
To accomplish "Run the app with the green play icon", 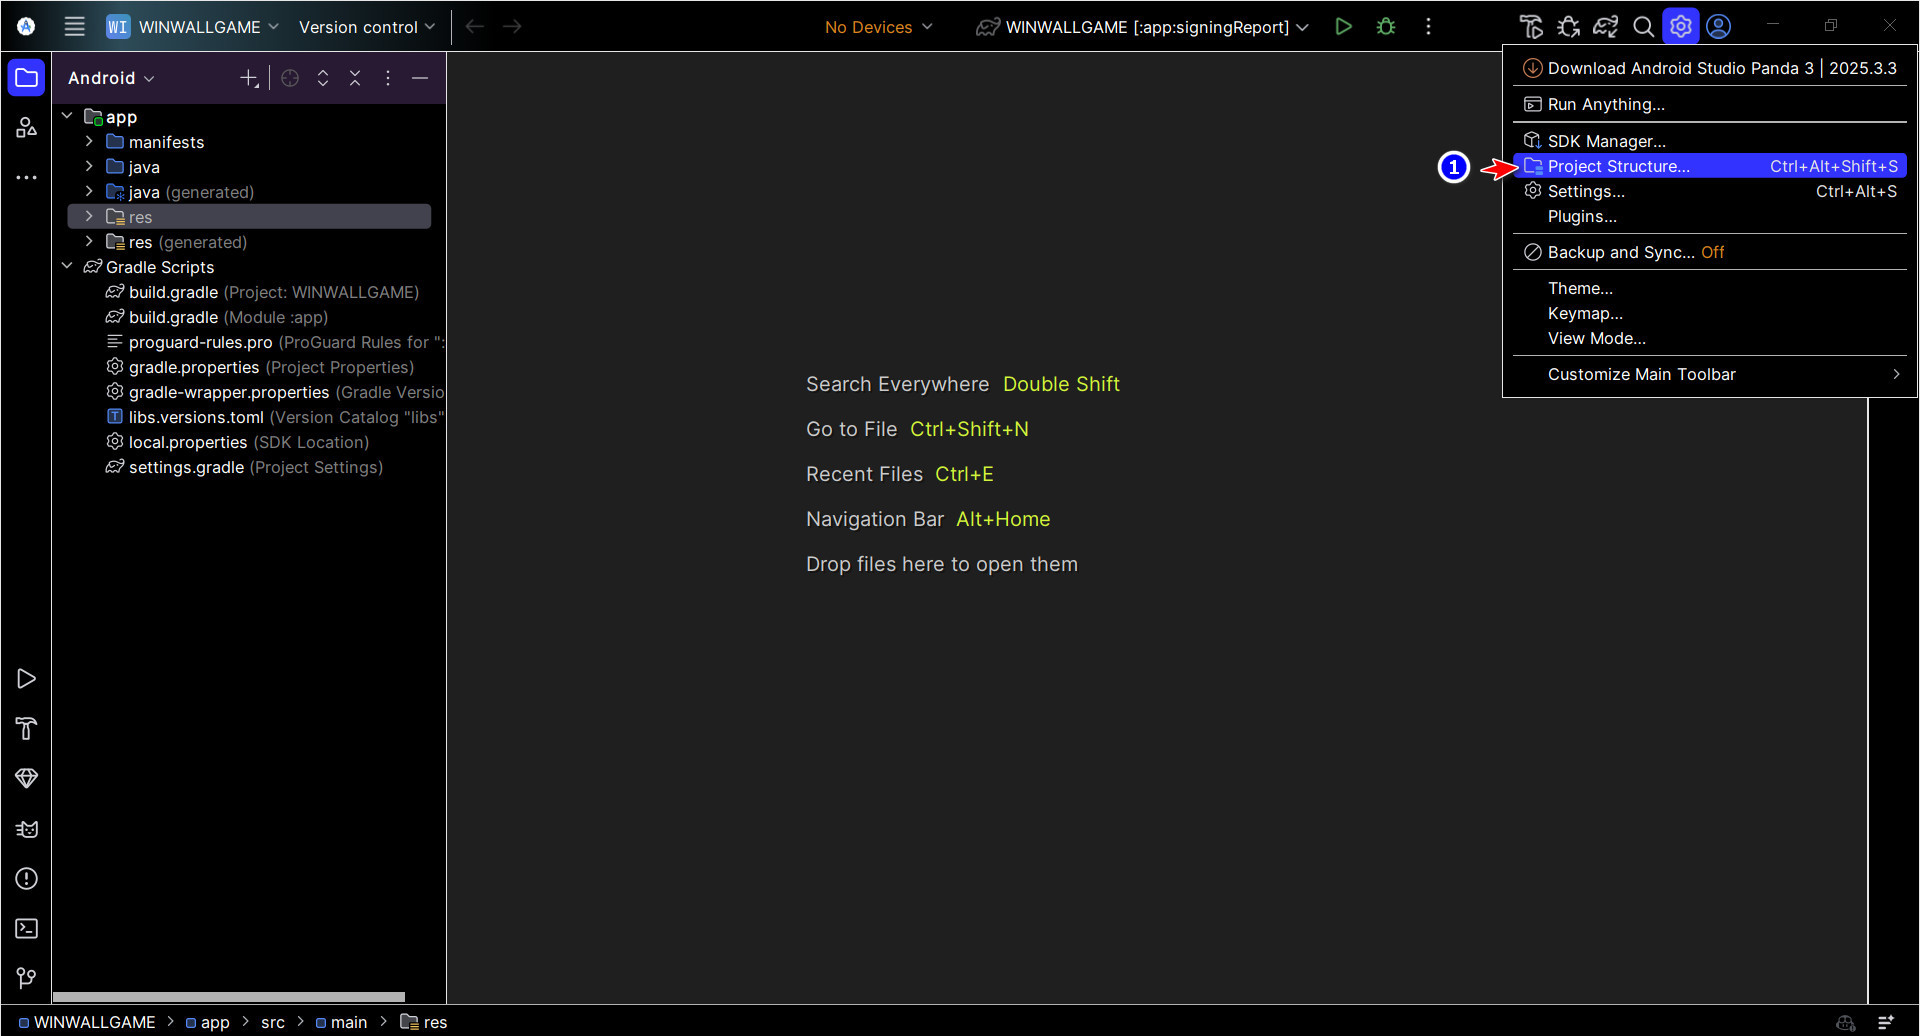I will tap(1344, 26).
